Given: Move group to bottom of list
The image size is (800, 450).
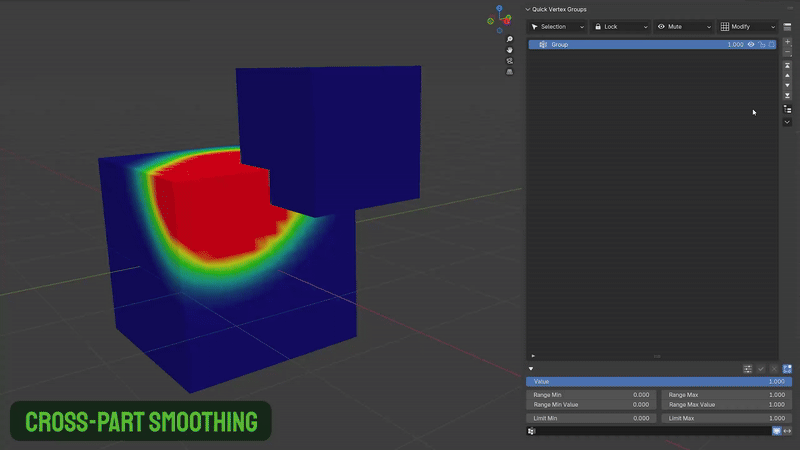Looking at the screenshot, I should [x=787, y=95].
